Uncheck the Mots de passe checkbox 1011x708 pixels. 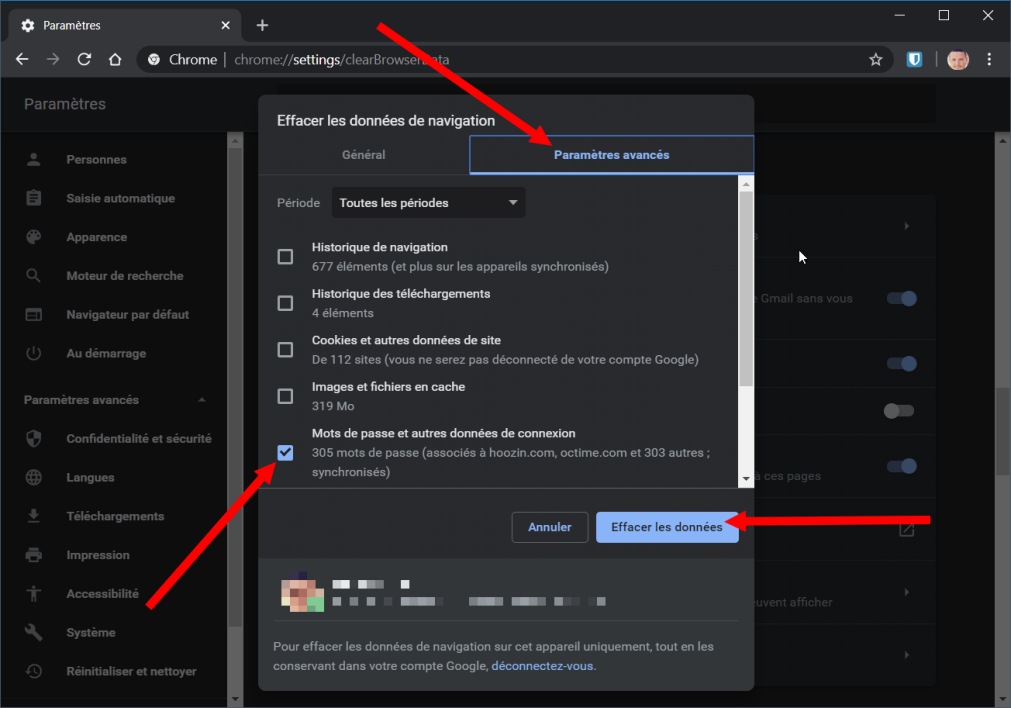(x=285, y=452)
